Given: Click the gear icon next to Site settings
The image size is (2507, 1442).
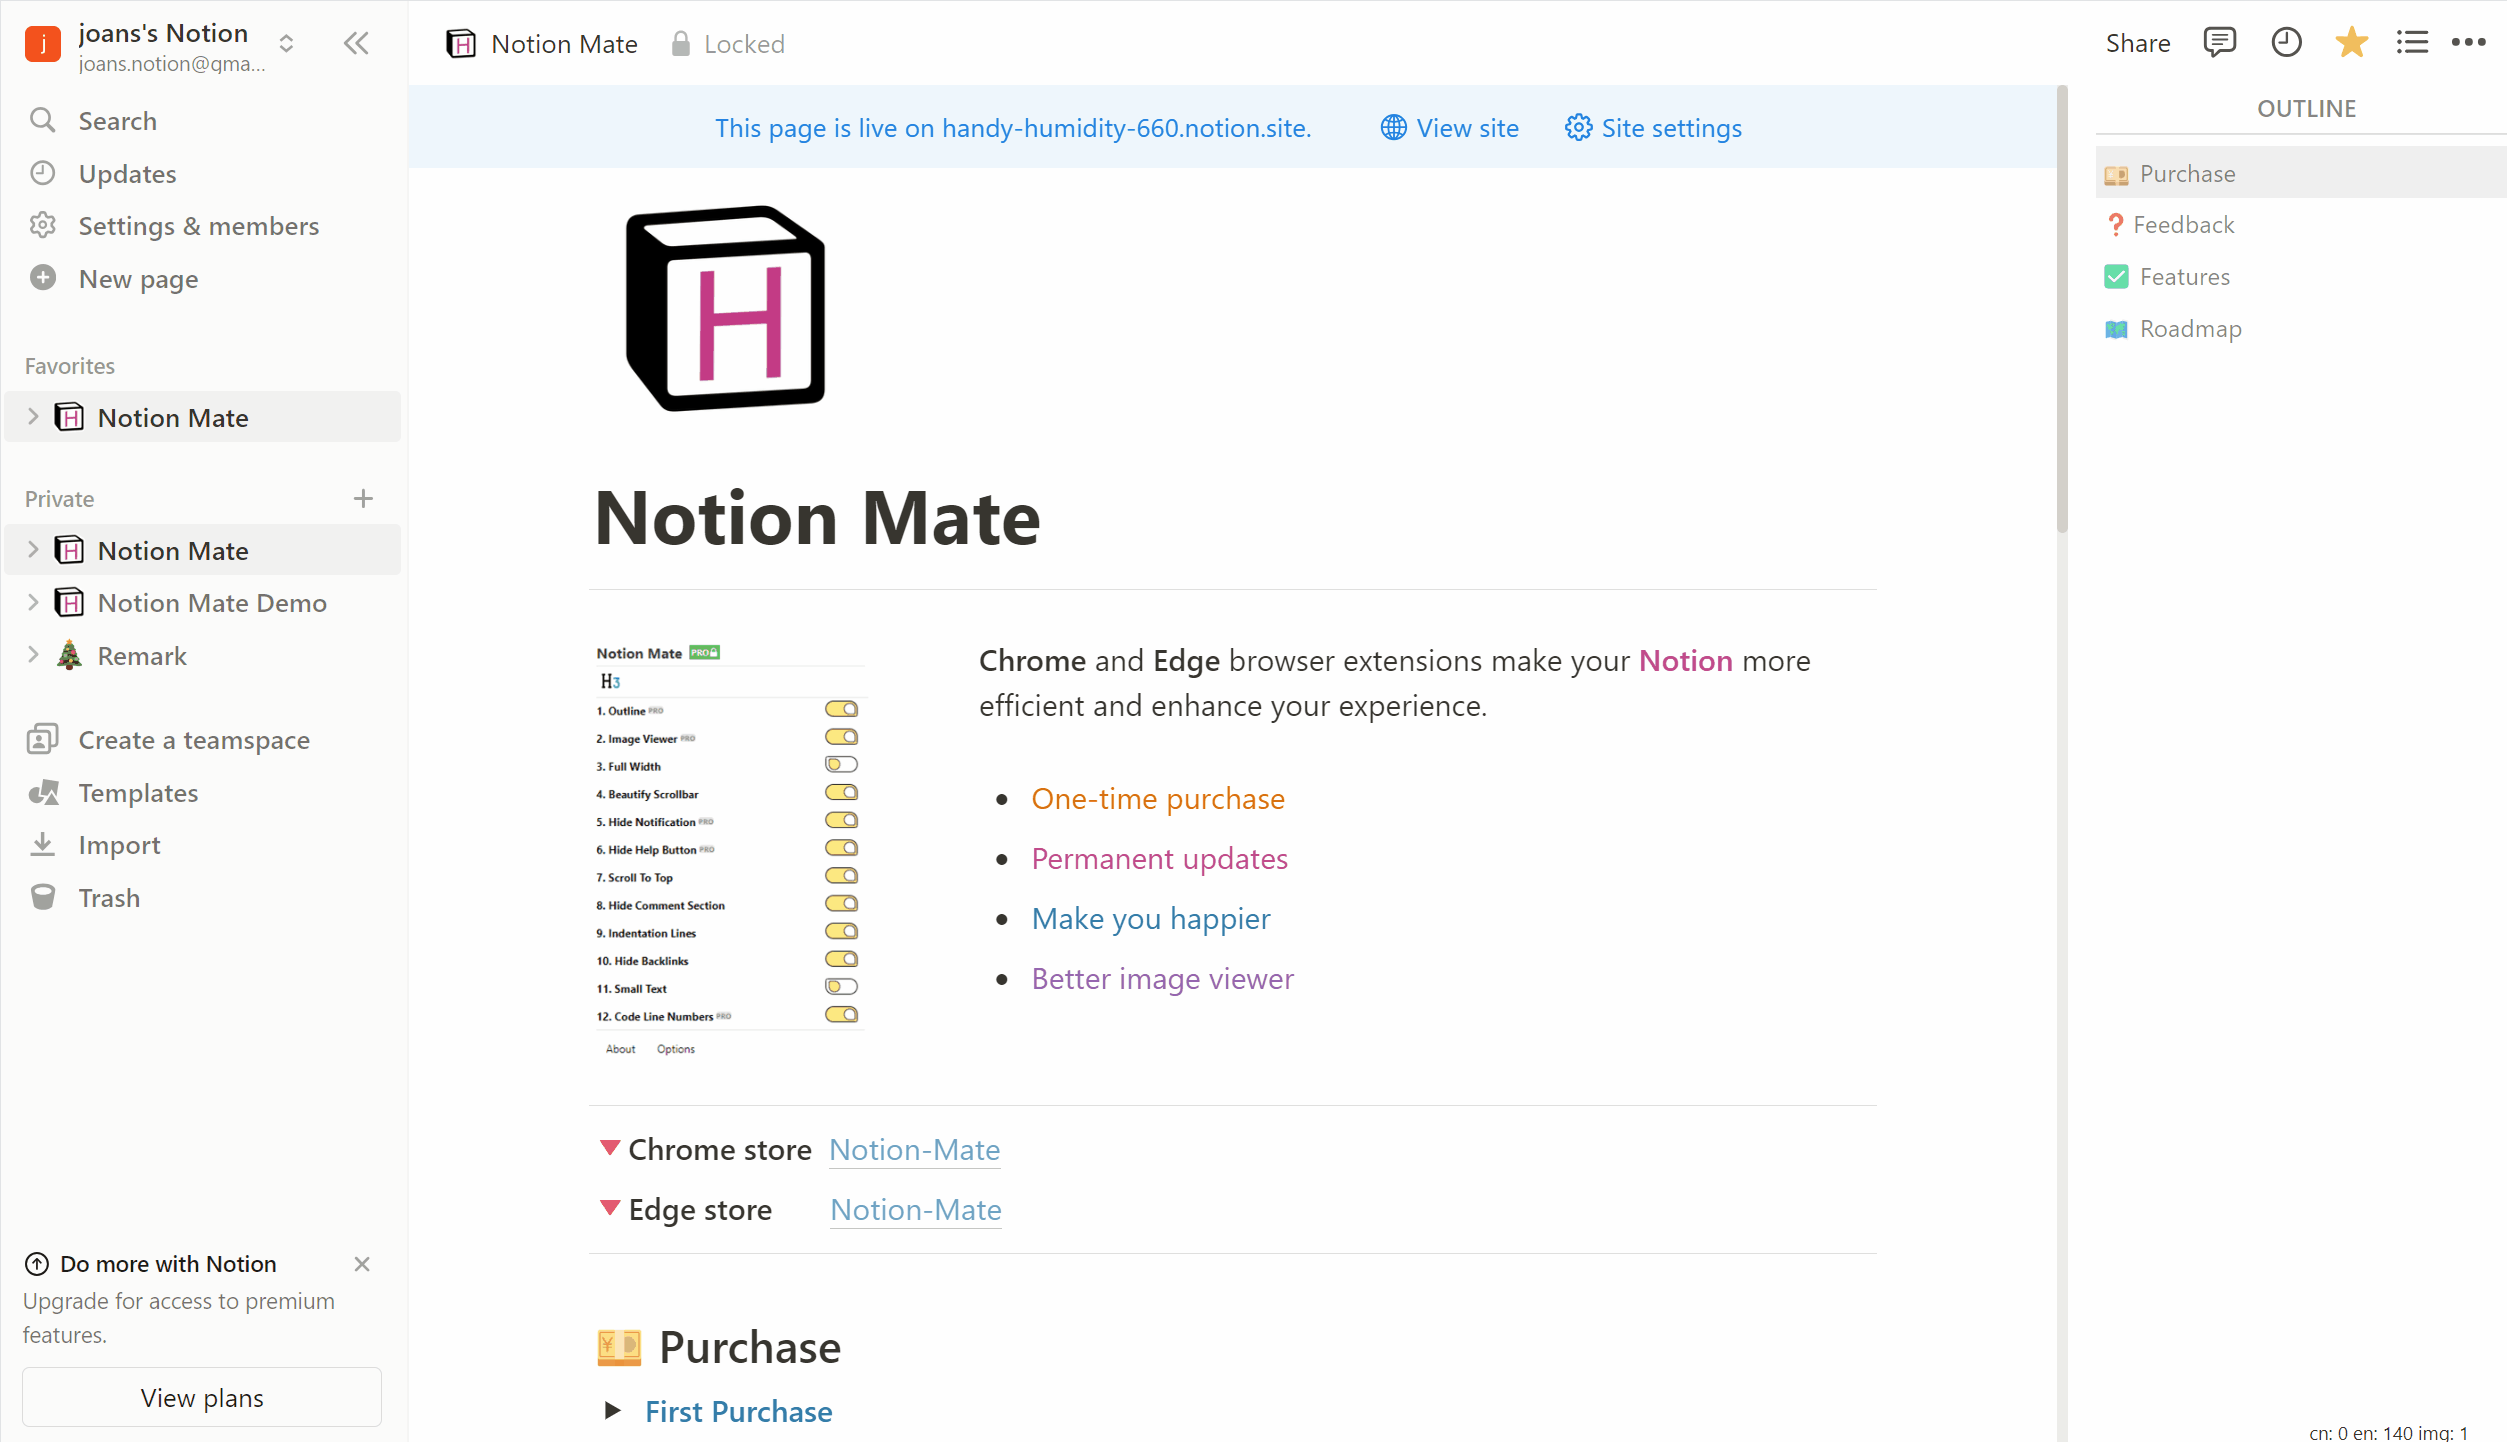Looking at the screenshot, I should click(1578, 128).
